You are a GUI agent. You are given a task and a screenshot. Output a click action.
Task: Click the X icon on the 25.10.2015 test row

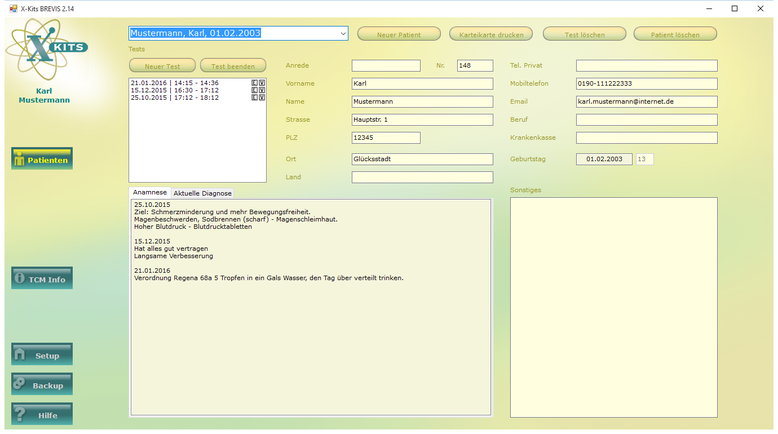262,97
